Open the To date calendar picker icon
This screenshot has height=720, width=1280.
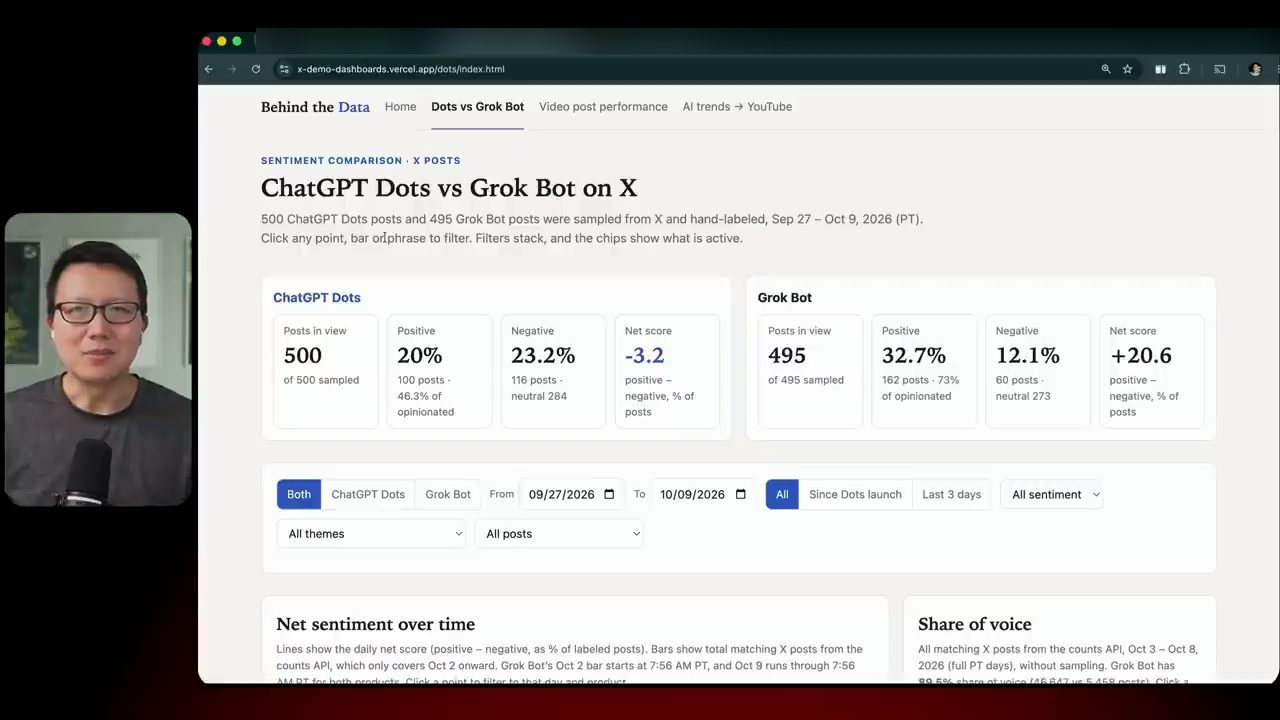click(741, 494)
